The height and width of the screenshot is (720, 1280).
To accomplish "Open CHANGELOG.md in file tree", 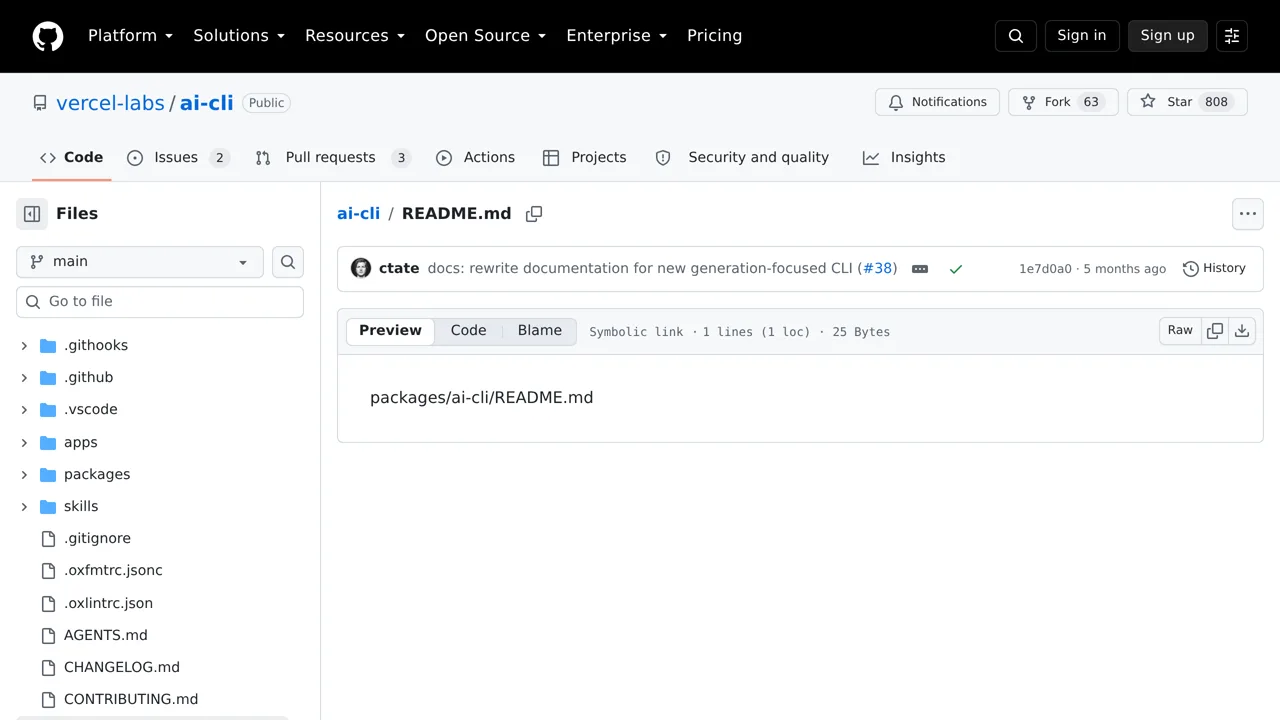I will click(122, 668).
